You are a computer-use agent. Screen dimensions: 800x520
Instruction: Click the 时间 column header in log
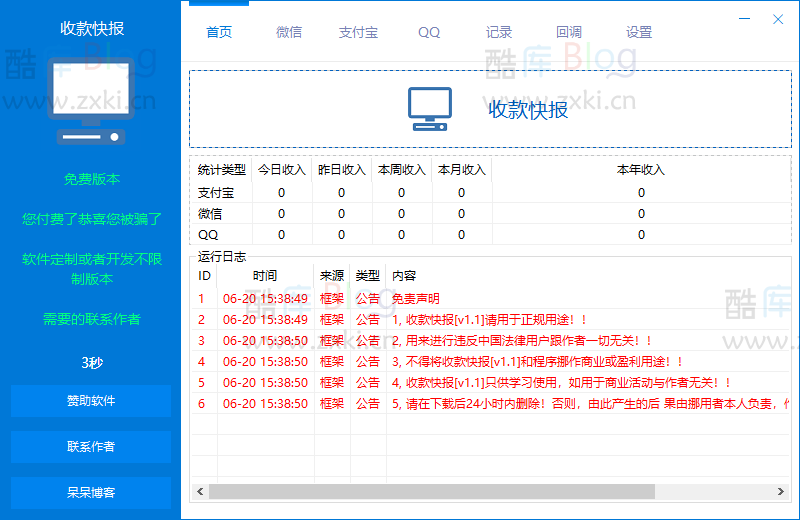(265, 276)
